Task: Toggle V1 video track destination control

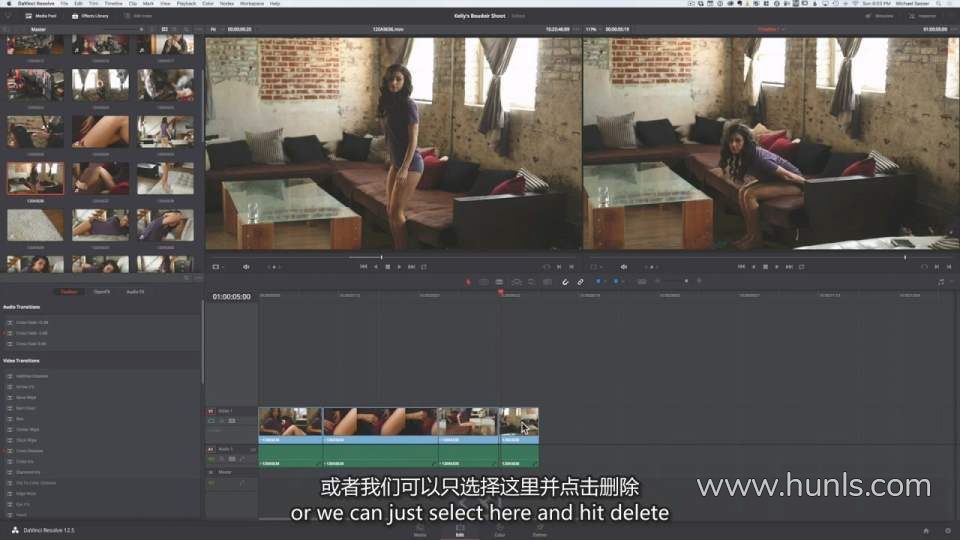Action: coord(211,411)
